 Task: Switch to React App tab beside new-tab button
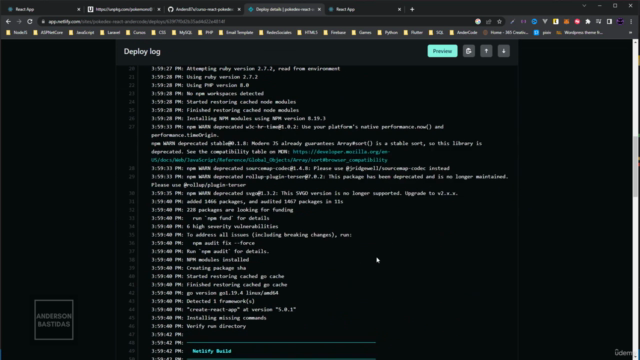coord(364,9)
